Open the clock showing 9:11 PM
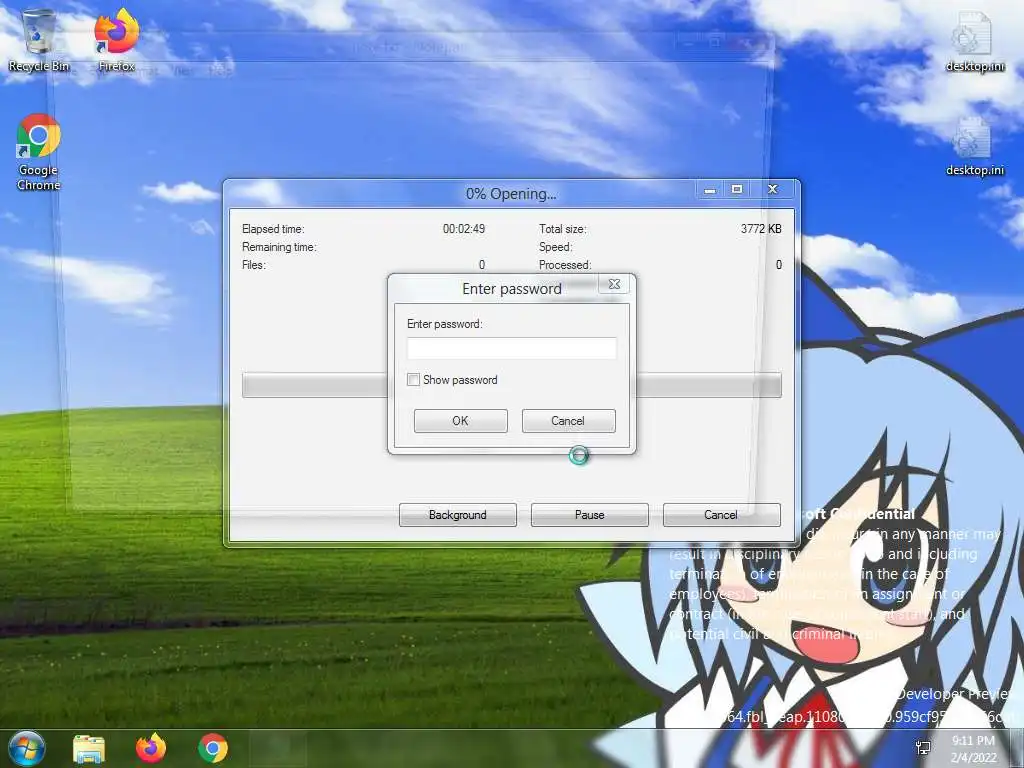Screen dimensions: 1024x768 (973, 749)
